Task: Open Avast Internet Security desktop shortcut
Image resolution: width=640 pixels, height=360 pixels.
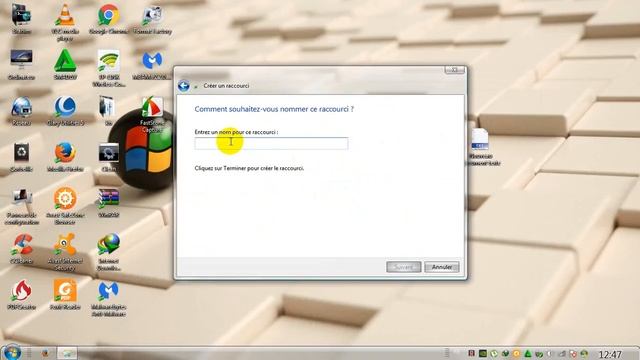Action: 65,252
